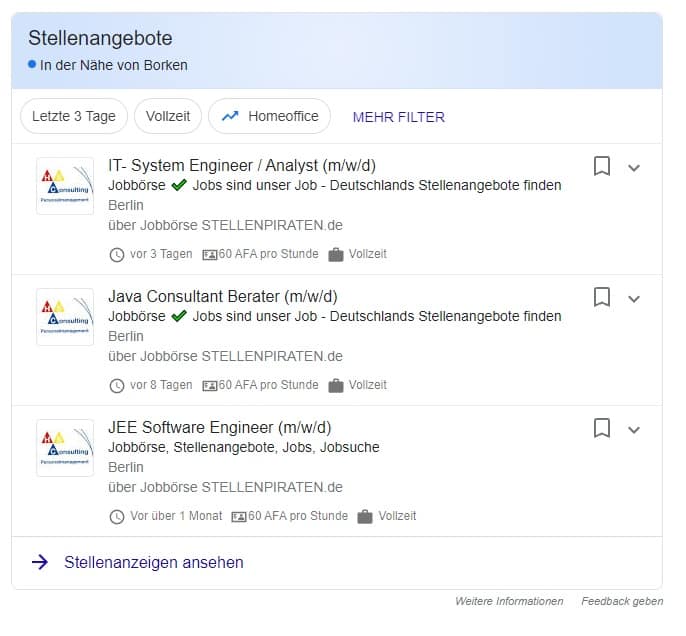Click 60 AFA pro Stunde in IT- System listing
Image resolution: width=686 pixels, height=636 pixels.
coord(268,254)
